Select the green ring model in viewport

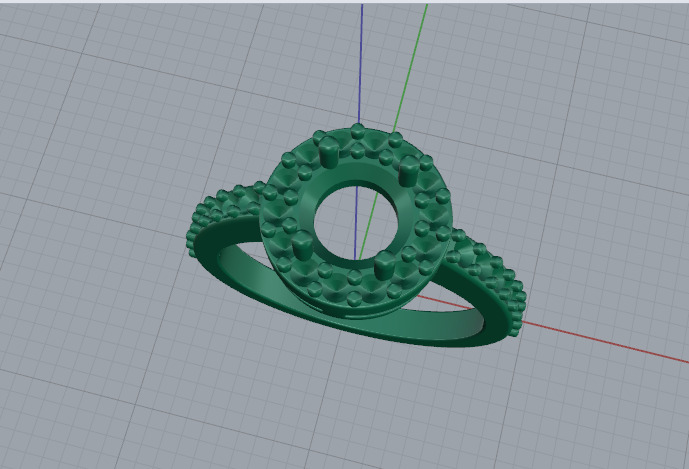[356, 237]
